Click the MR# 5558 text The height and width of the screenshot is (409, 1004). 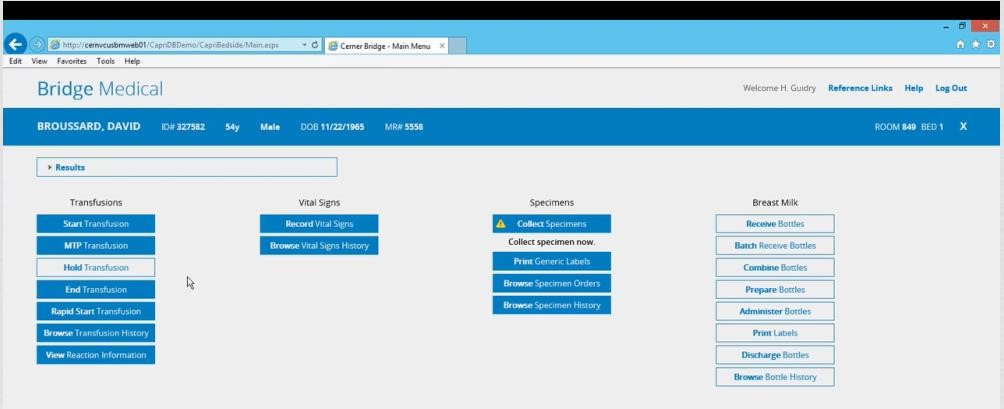403,127
